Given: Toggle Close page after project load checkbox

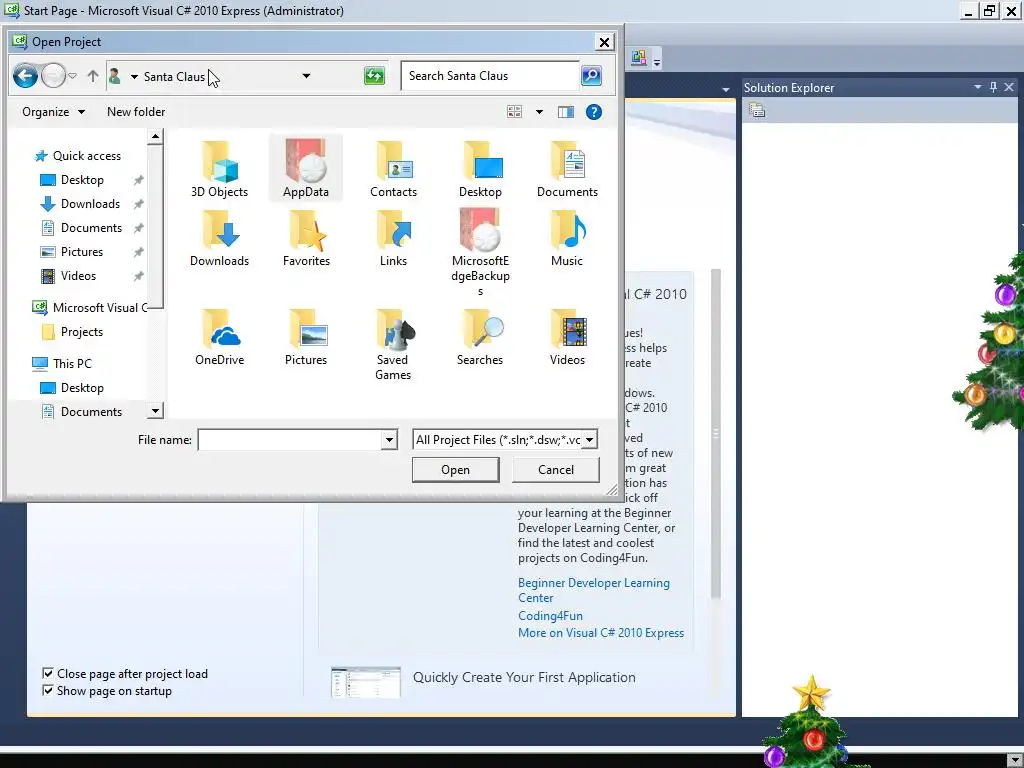Looking at the screenshot, I should 48,673.
